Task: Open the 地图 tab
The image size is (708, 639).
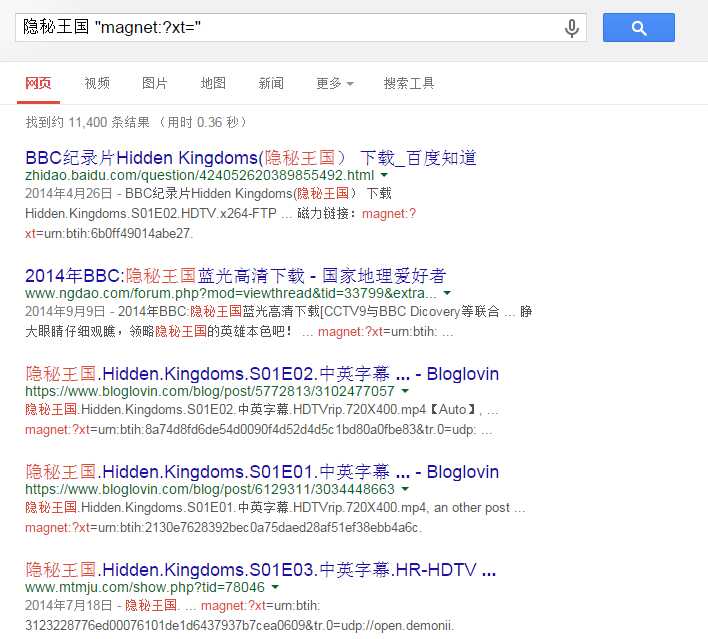Action: click(x=213, y=83)
